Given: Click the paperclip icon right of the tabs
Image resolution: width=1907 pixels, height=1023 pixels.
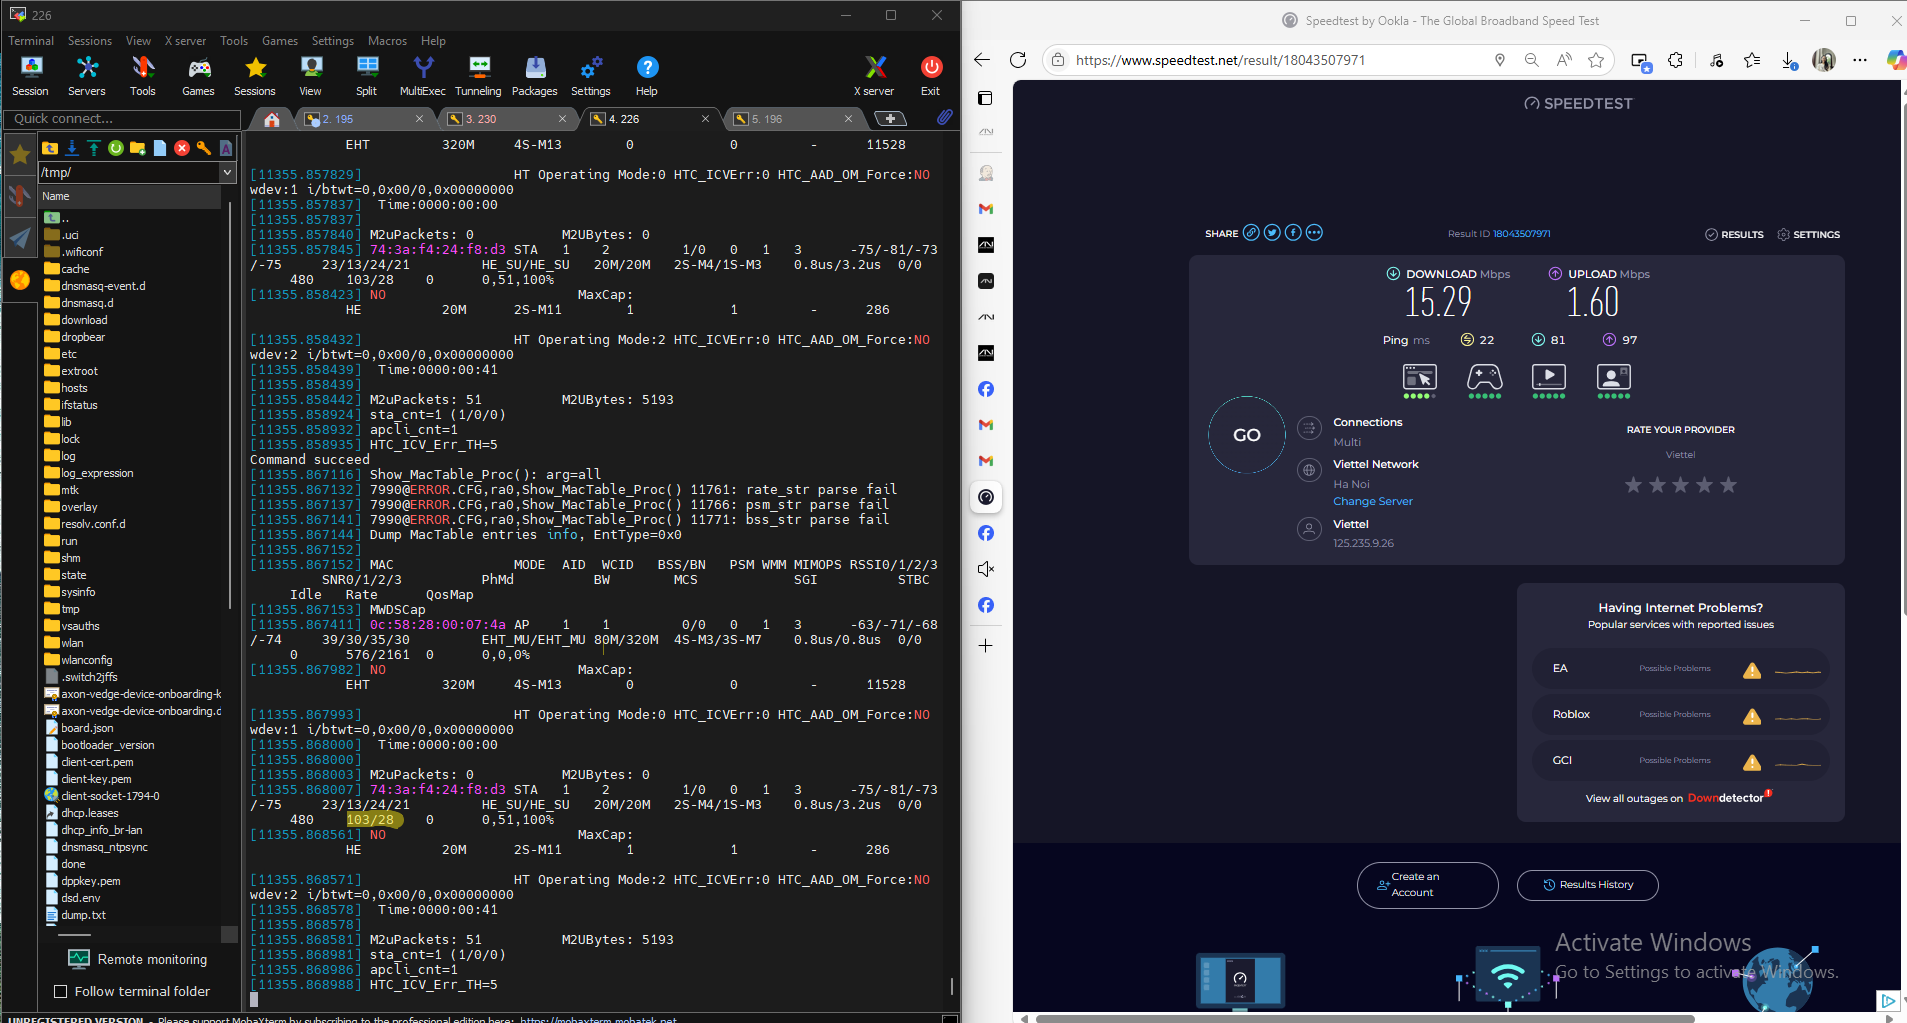Looking at the screenshot, I should [944, 118].
